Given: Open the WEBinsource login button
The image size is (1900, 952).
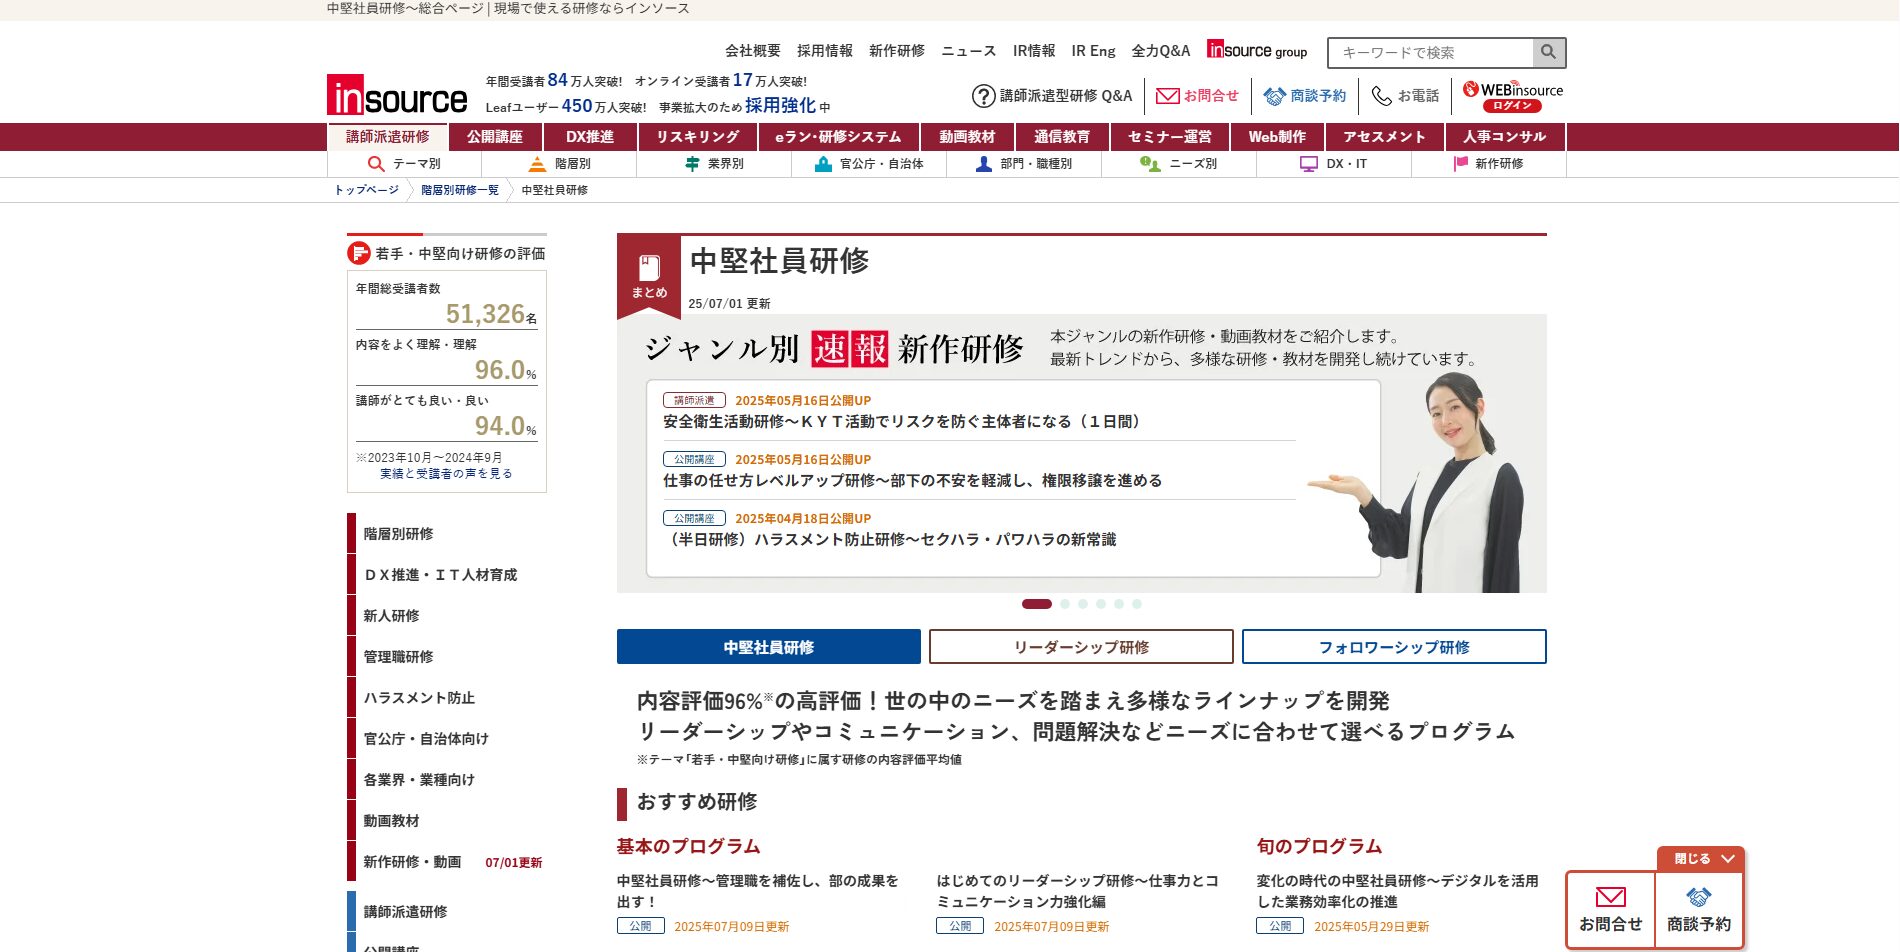Looking at the screenshot, I should (1512, 96).
